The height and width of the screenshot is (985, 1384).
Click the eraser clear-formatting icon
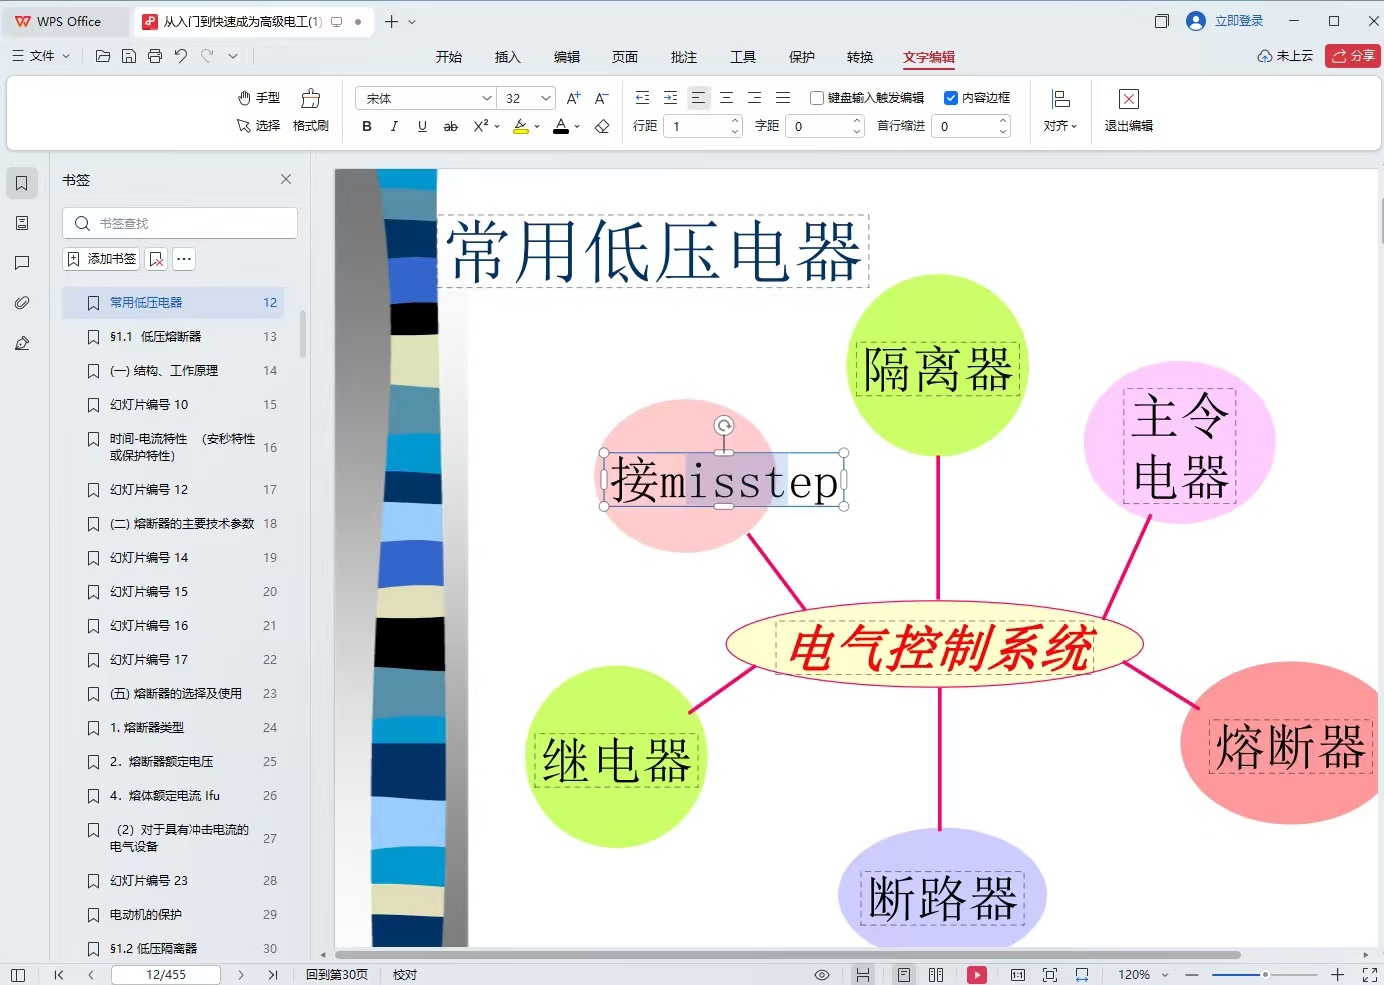click(x=602, y=126)
